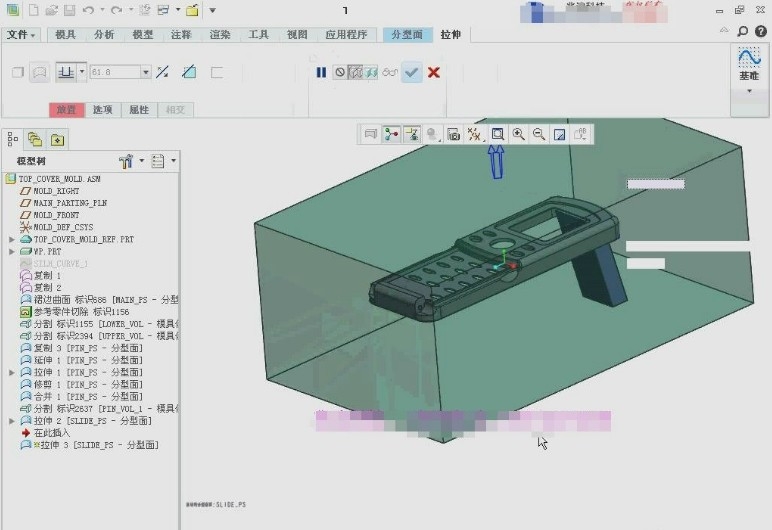The width and height of the screenshot is (772, 530).
Task: Click the search magnifier in ribbon corner
Action: pos(742,32)
